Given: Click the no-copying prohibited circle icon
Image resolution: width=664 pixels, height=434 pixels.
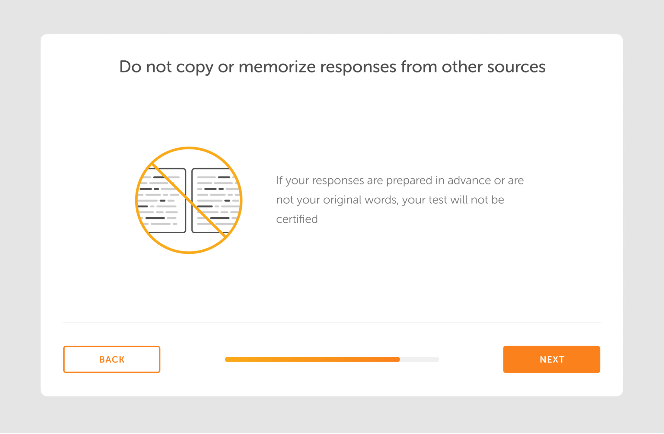Looking at the screenshot, I should pos(189,200).
